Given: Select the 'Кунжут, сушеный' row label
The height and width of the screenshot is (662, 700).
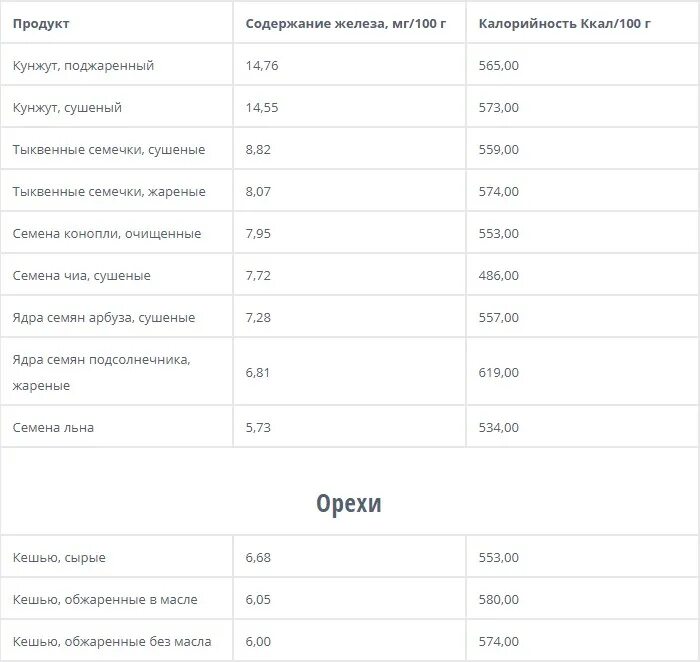Looking at the screenshot, I should point(67,108).
